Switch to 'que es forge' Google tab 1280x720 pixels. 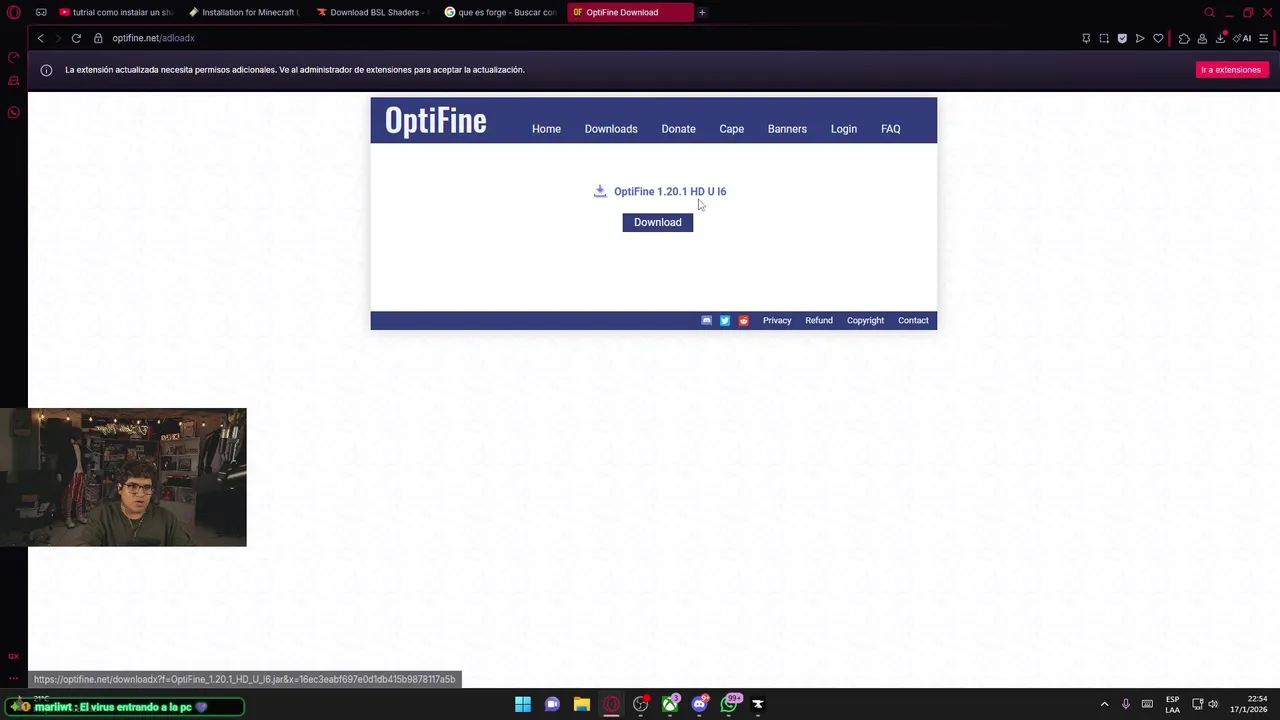coord(502,12)
